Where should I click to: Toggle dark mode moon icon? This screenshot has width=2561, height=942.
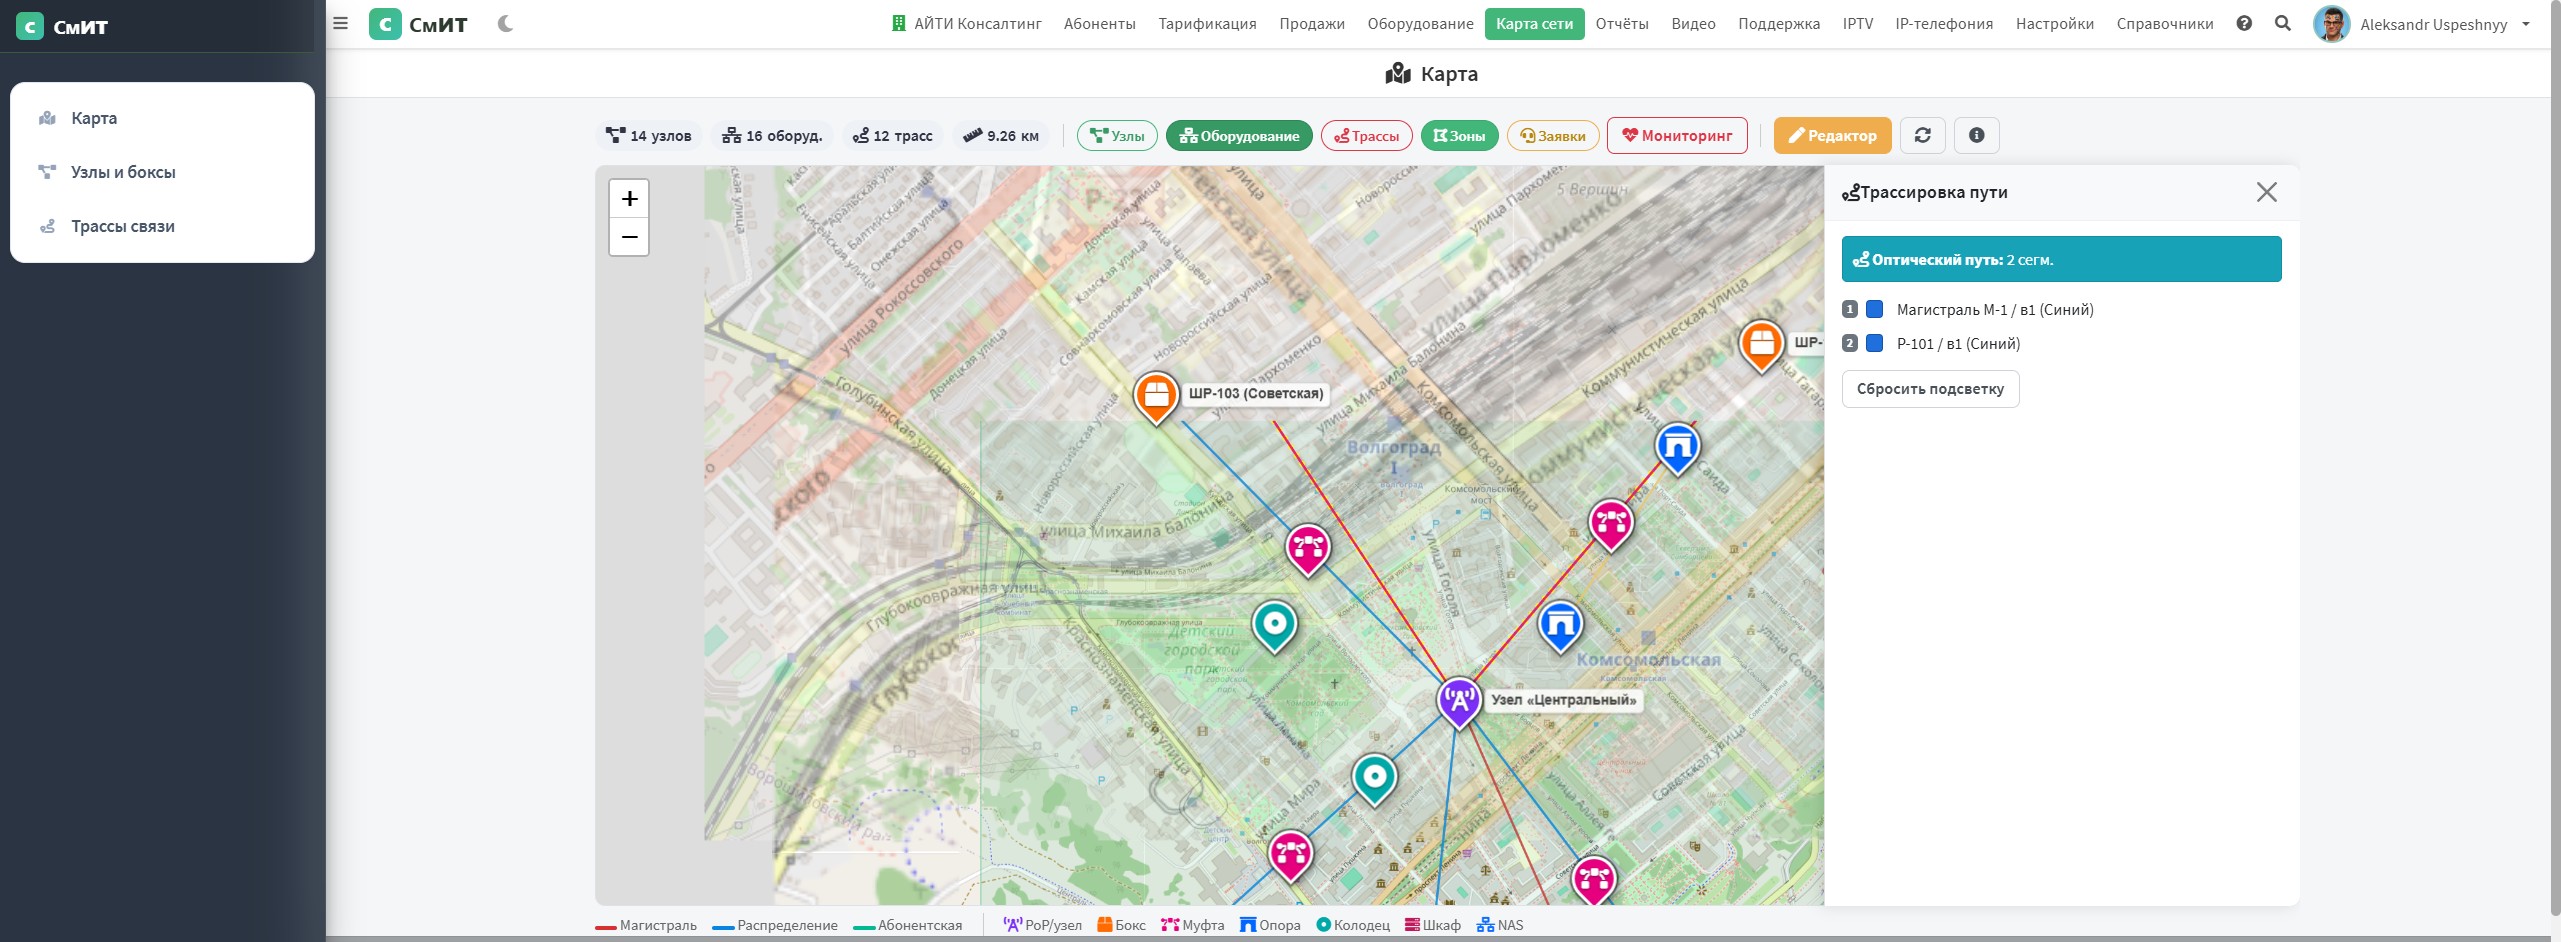tap(505, 23)
